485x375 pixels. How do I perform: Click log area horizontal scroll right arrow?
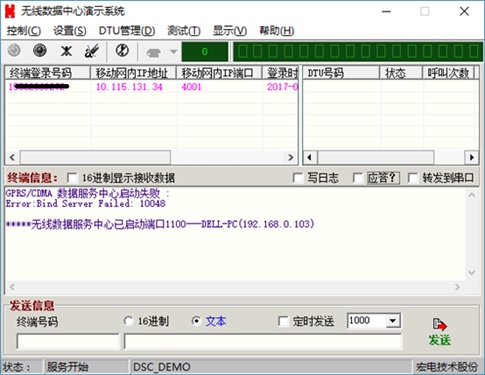point(458,287)
